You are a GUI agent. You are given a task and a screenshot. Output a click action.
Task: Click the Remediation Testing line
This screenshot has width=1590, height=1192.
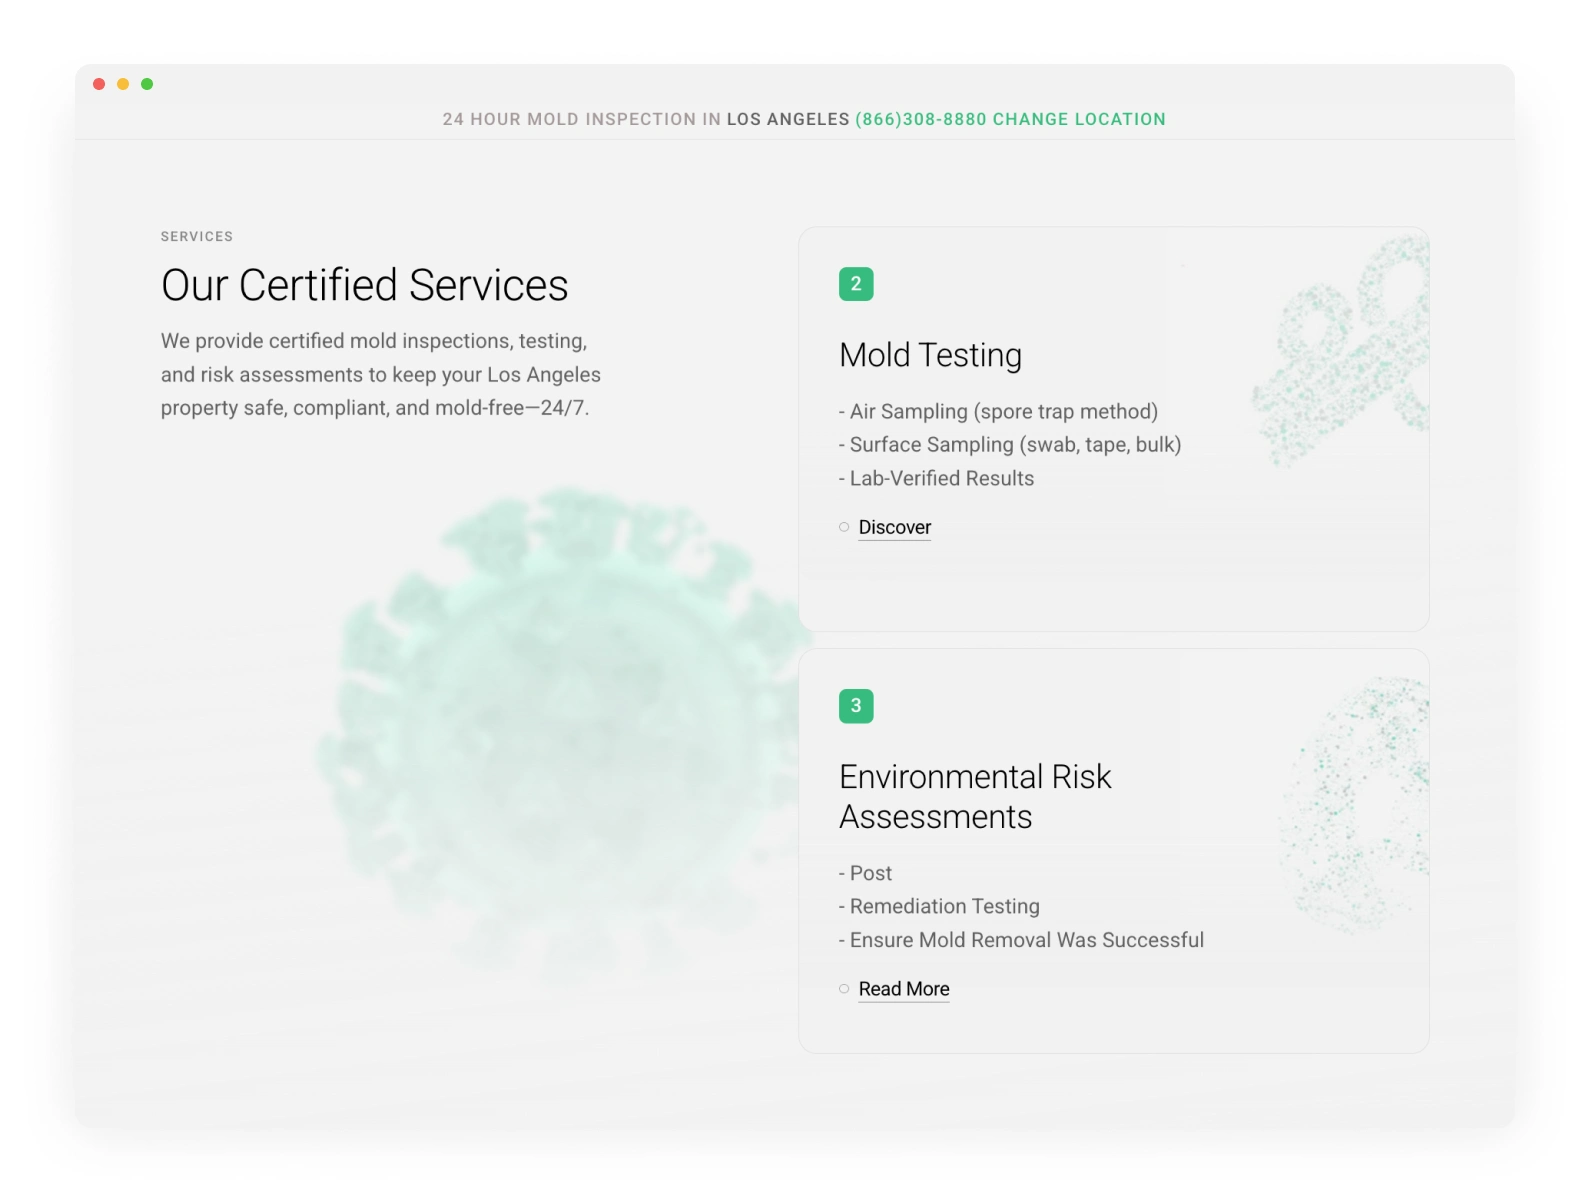click(939, 906)
